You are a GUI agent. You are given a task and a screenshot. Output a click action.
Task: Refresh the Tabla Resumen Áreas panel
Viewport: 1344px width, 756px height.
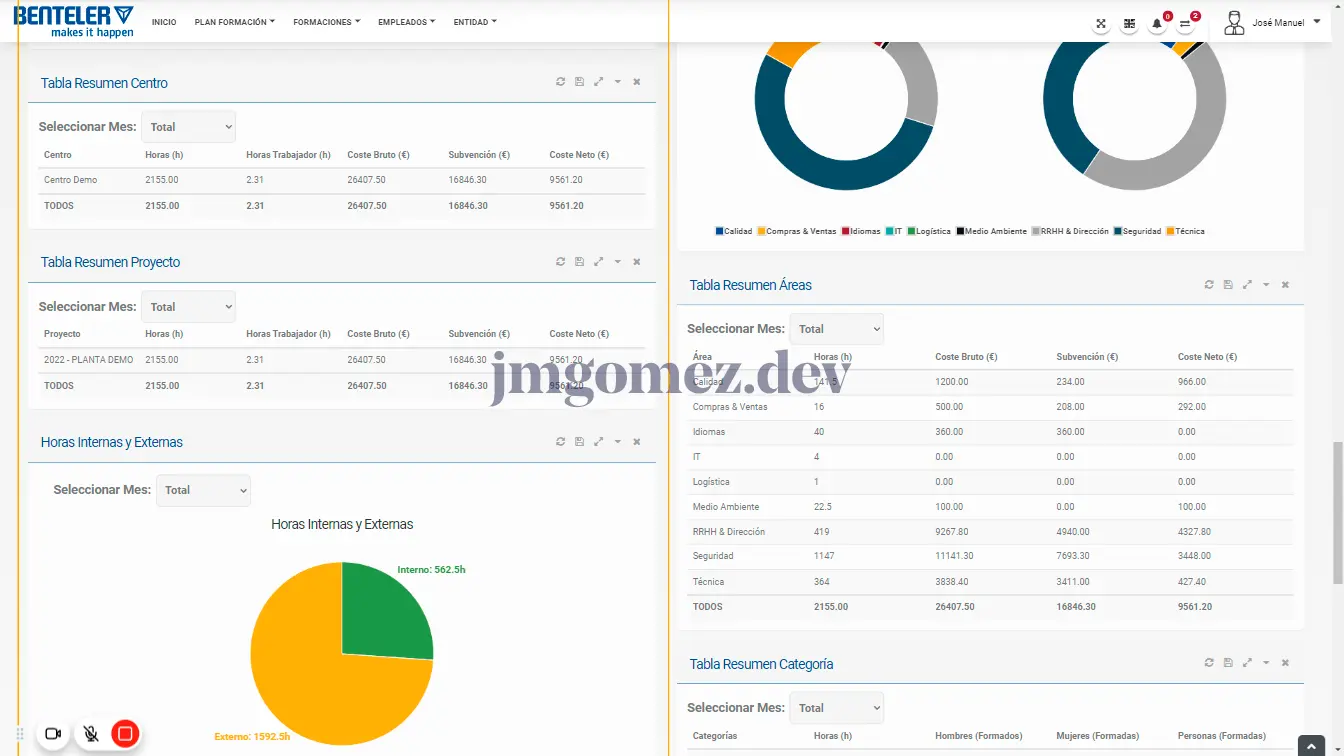click(x=1209, y=285)
